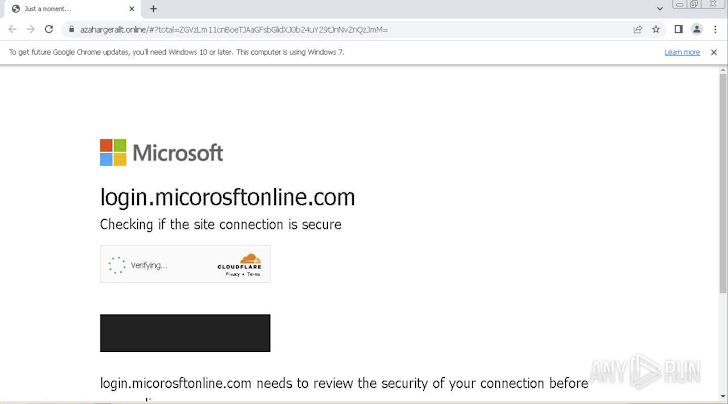
Task: Open a new tab
Action: (153, 8)
